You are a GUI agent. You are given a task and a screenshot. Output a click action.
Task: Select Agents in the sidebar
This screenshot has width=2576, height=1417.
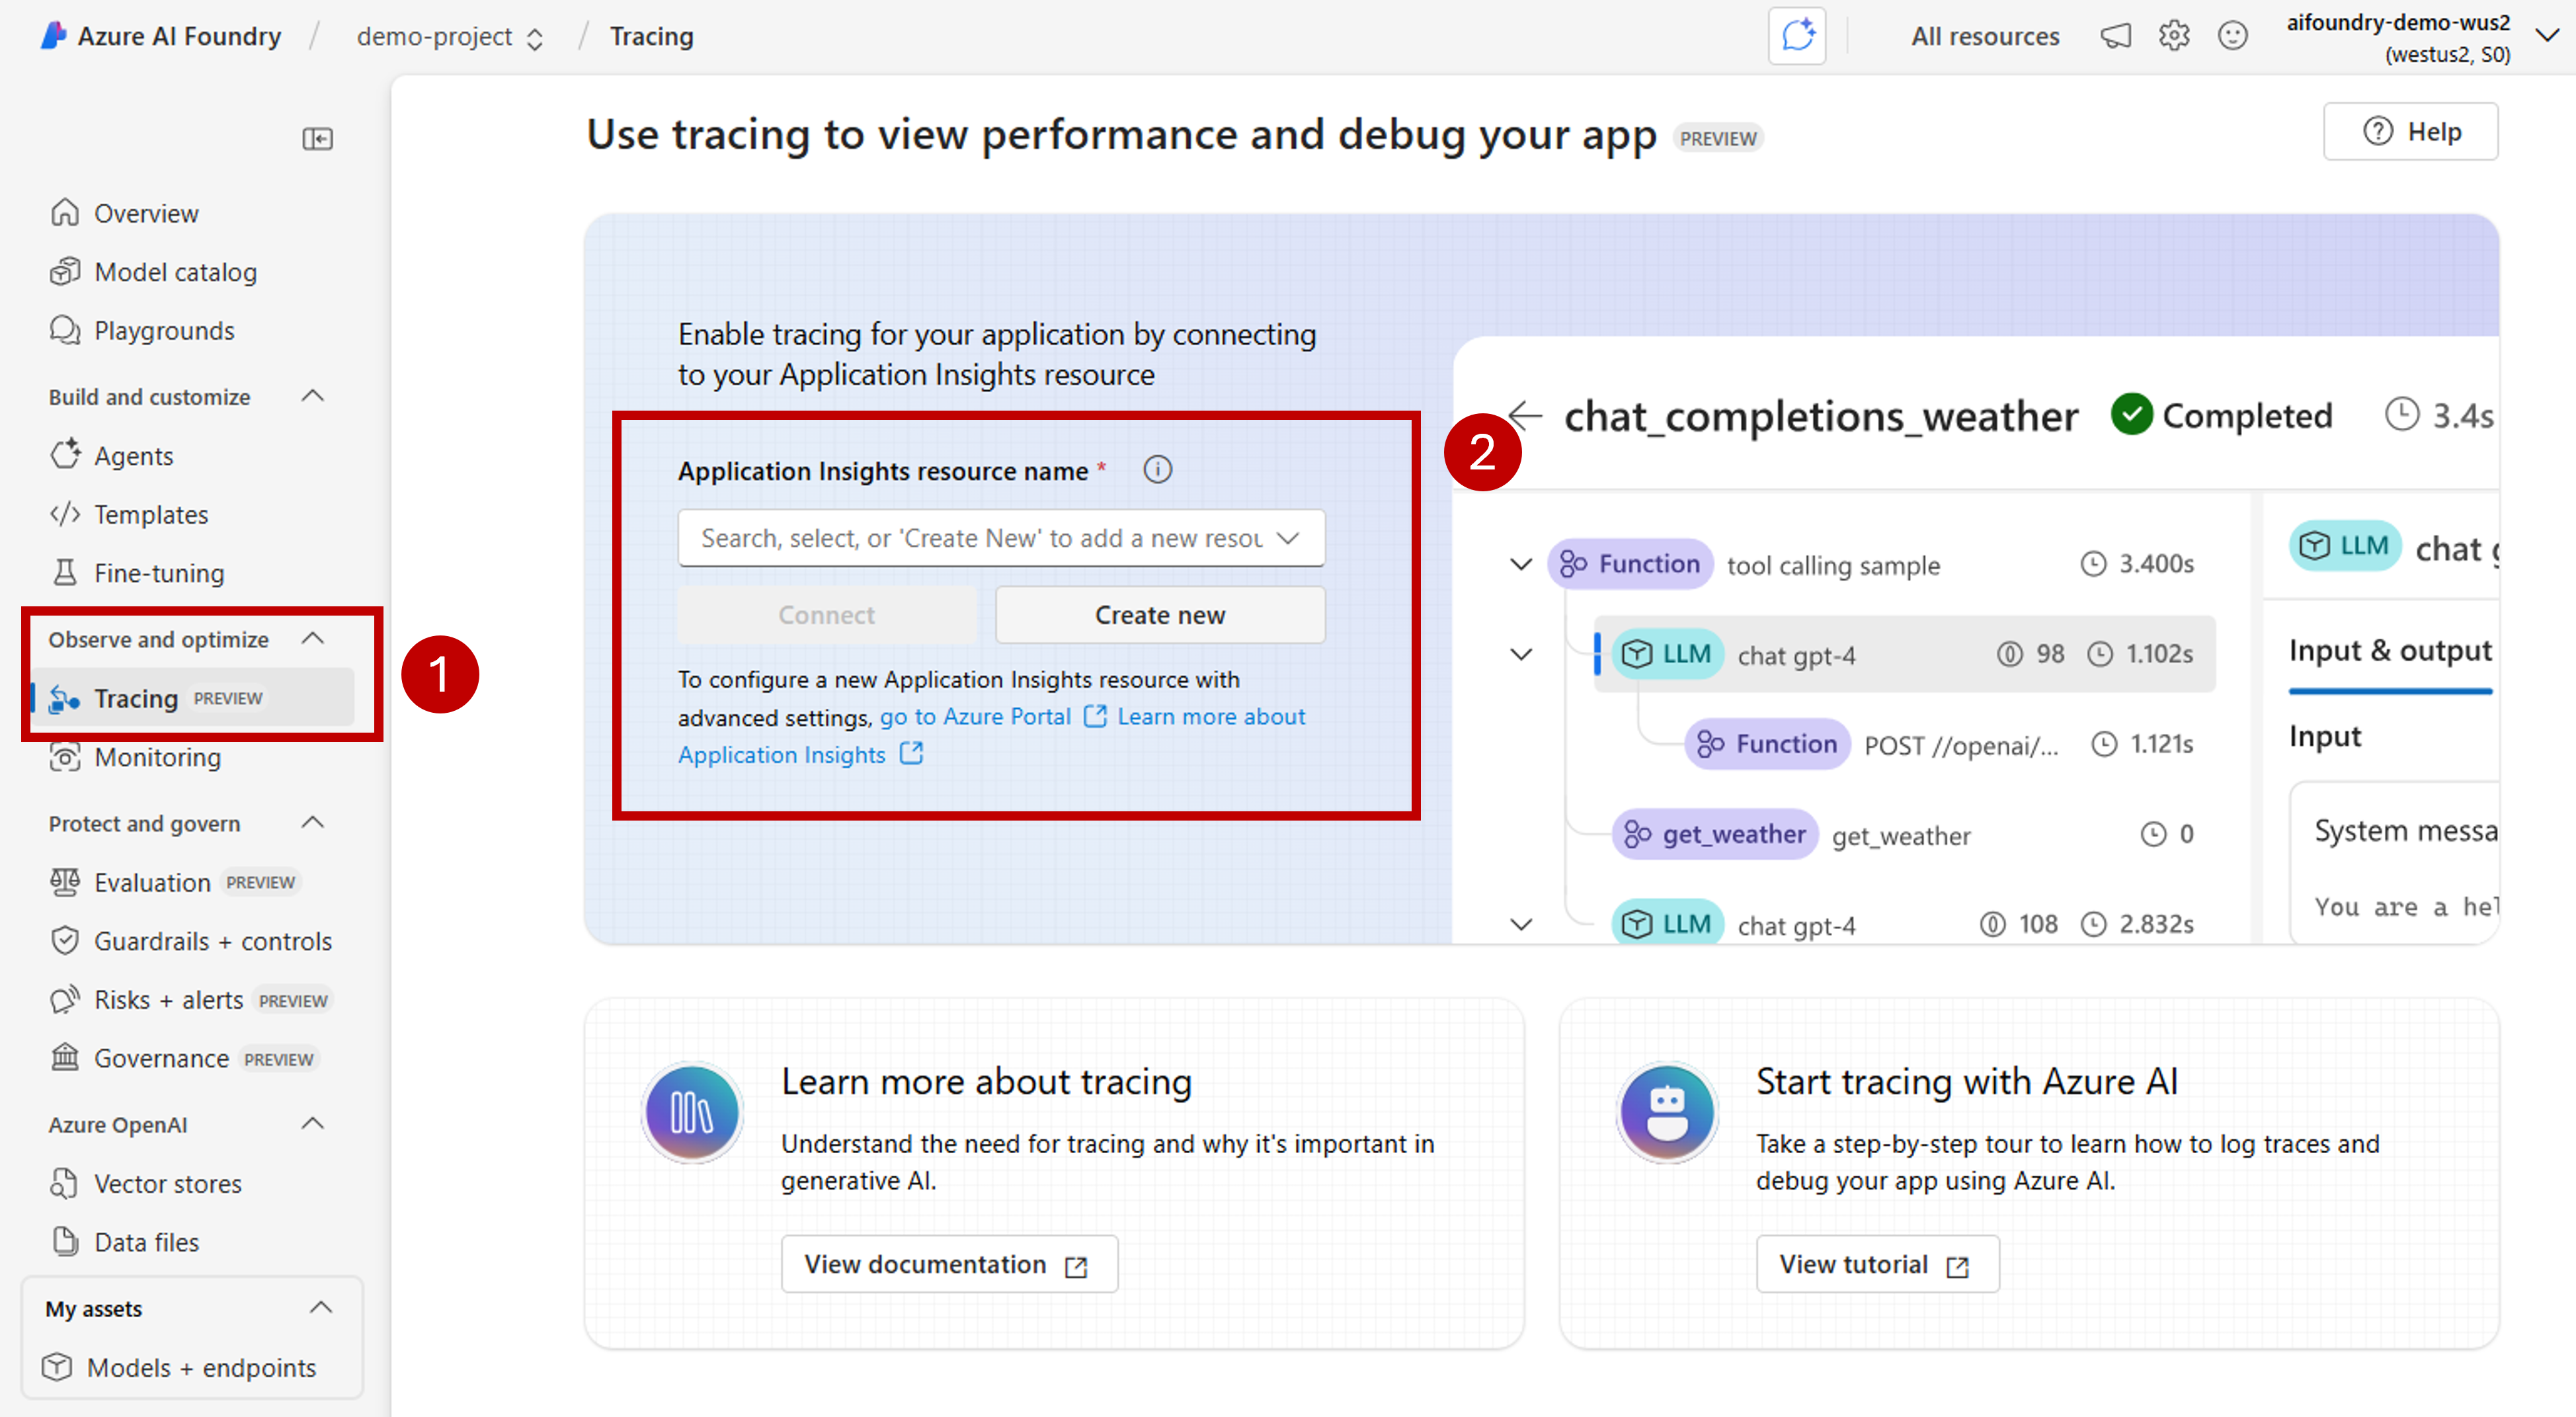point(133,456)
